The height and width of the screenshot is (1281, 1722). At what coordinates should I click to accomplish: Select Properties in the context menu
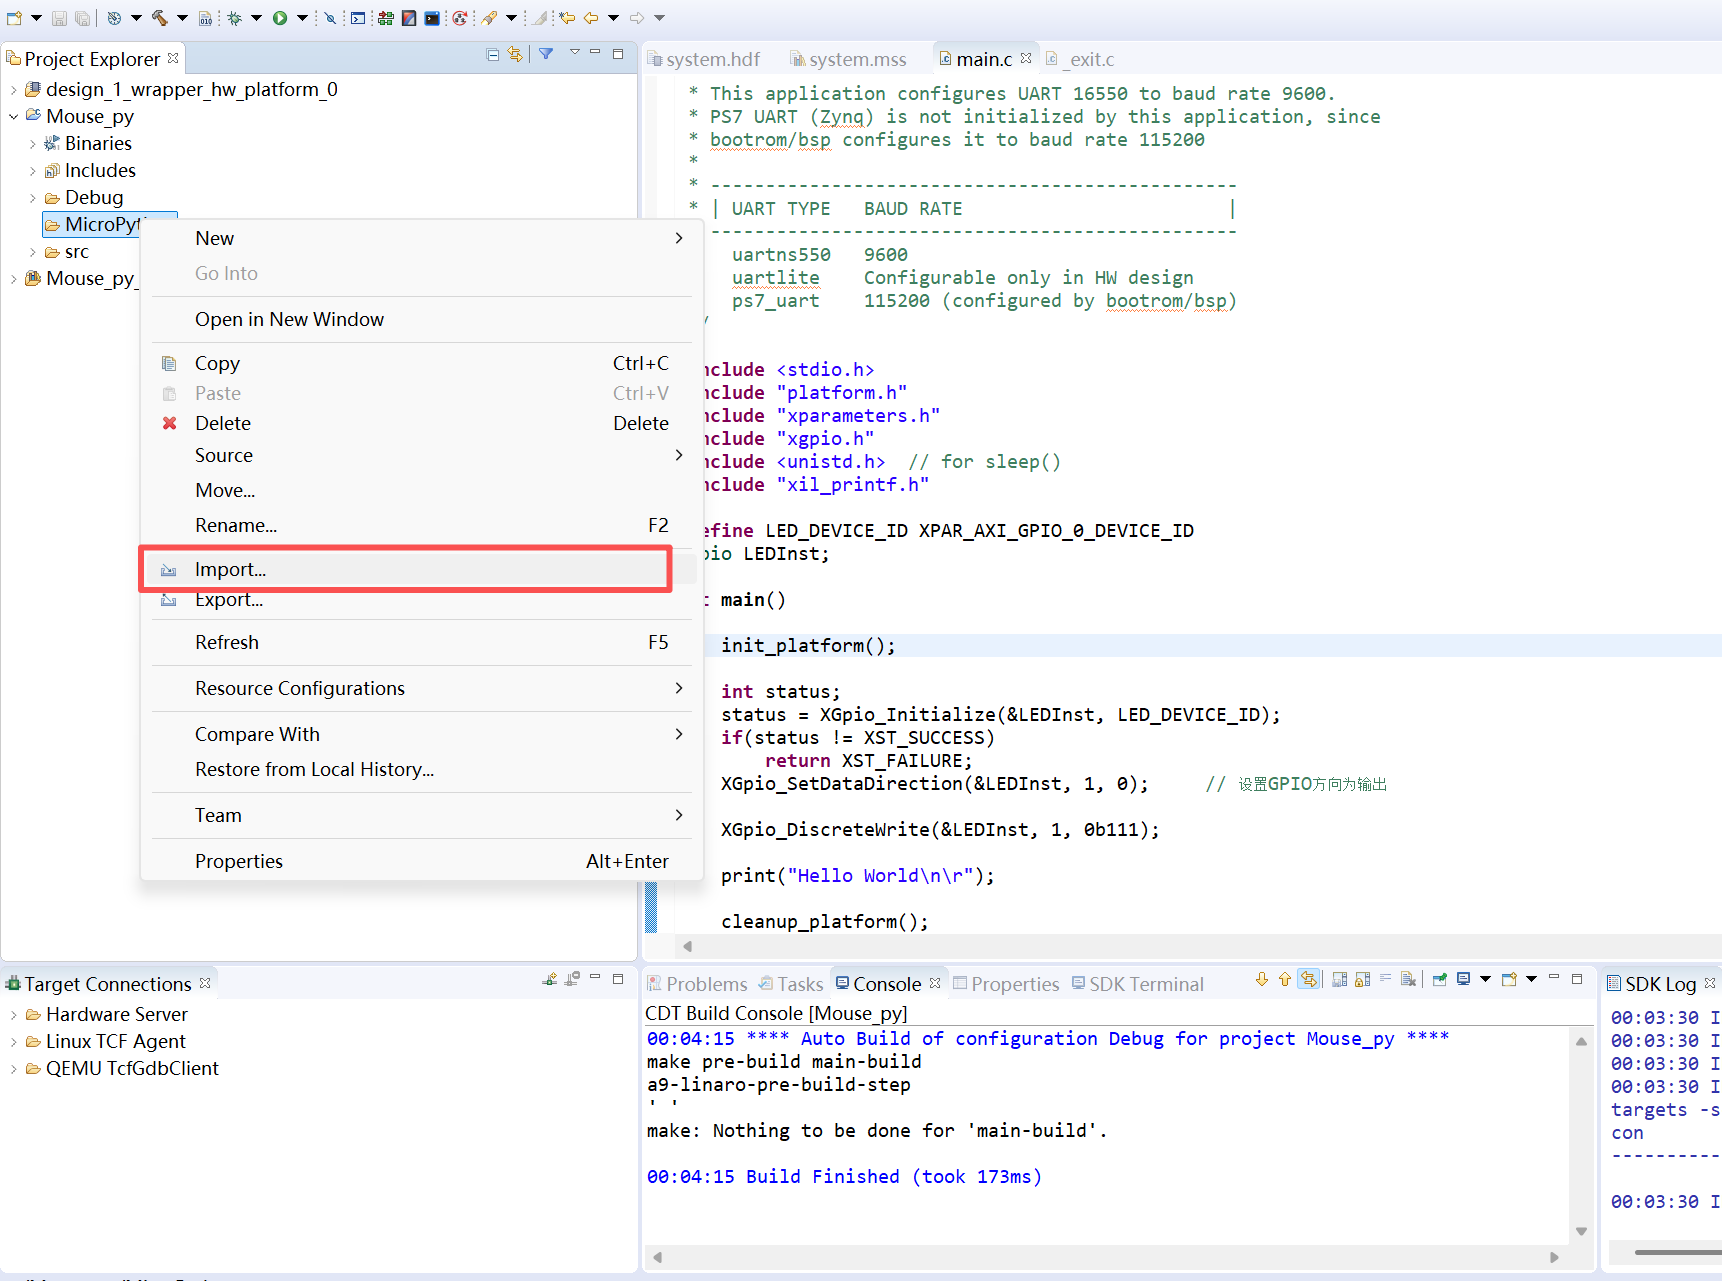click(239, 862)
